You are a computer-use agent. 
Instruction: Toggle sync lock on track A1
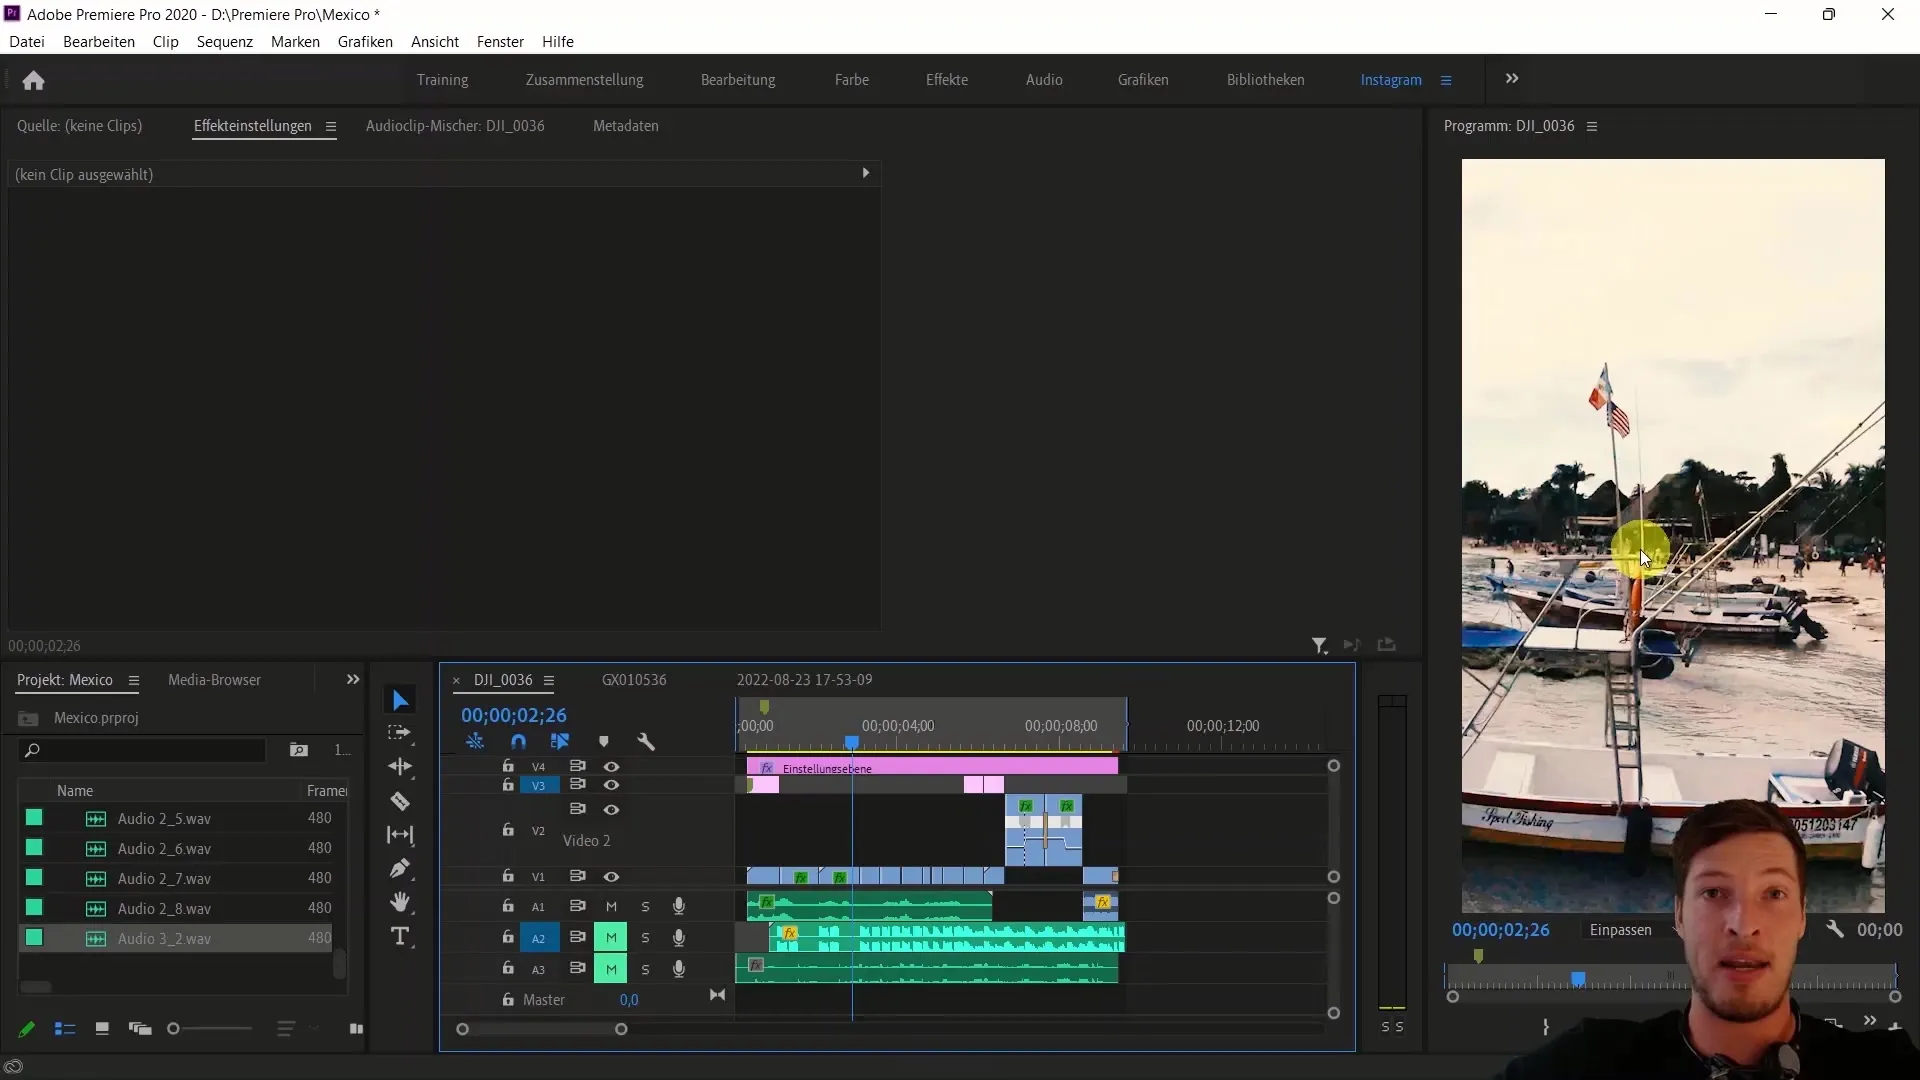[577, 906]
